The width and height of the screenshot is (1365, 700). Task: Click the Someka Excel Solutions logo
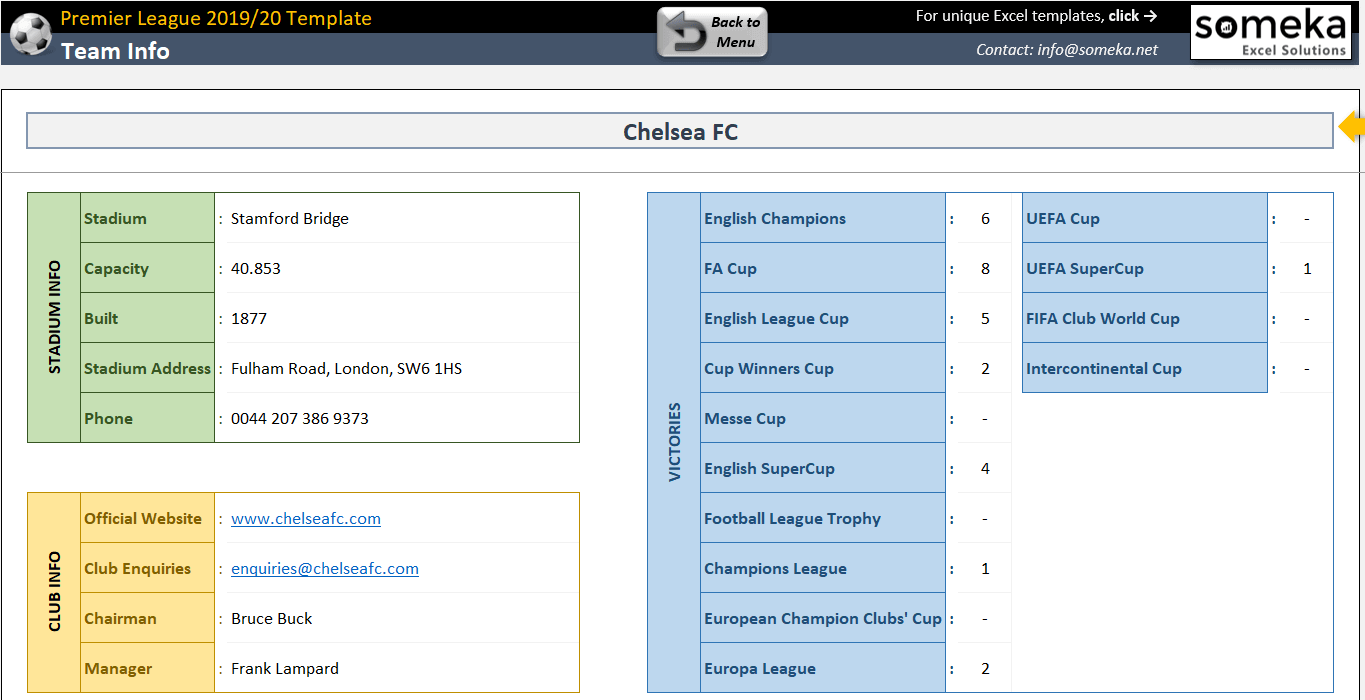pyautogui.click(x=1270, y=32)
